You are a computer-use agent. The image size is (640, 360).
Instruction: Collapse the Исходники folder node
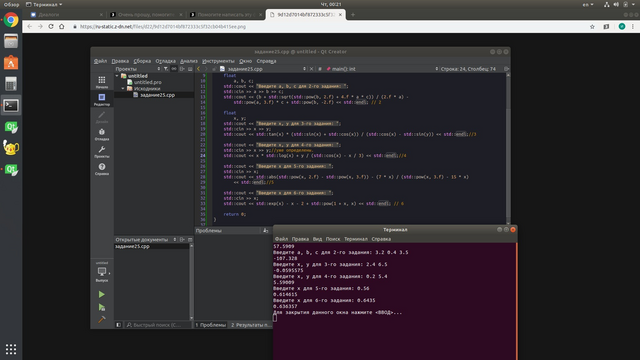coord(123,89)
